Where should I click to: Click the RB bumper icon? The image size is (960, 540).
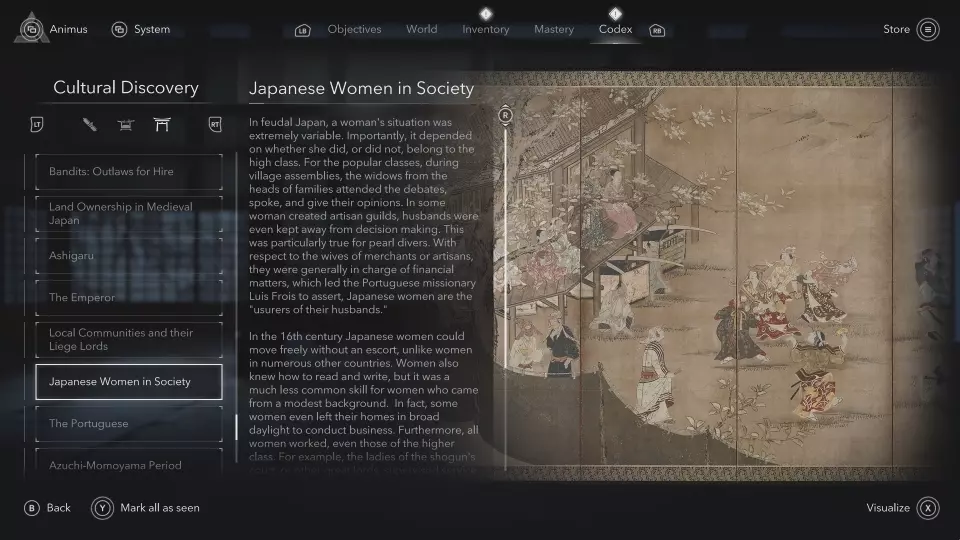657,30
